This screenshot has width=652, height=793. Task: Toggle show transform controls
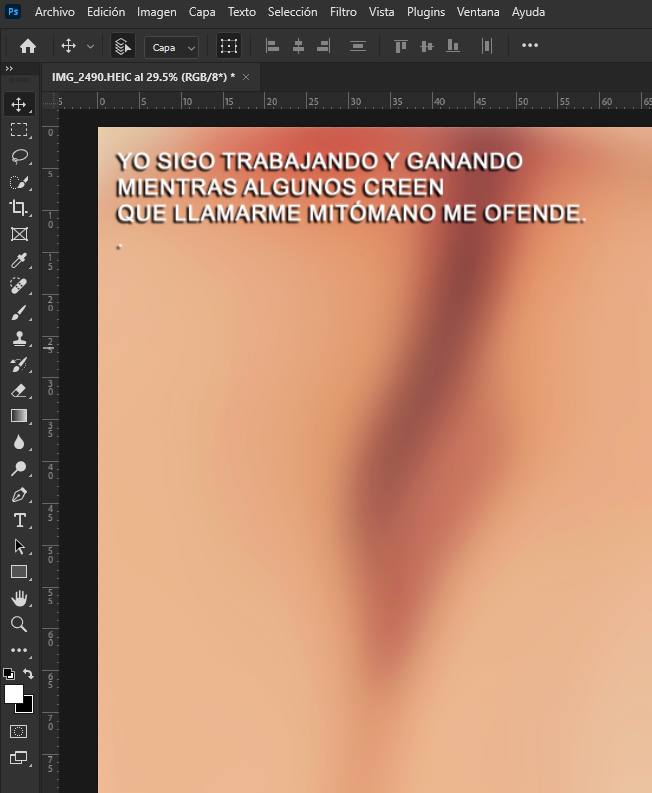click(229, 46)
